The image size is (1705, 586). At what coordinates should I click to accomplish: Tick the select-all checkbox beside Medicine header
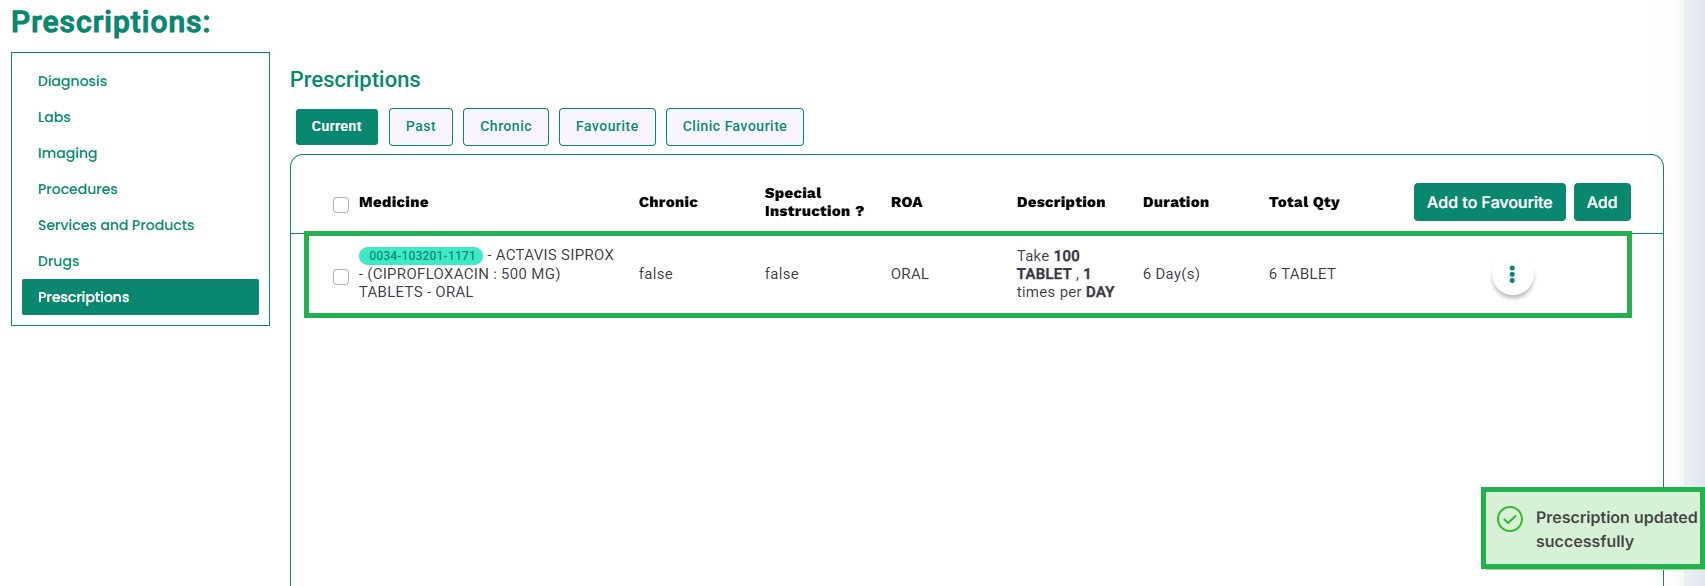click(x=341, y=205)
